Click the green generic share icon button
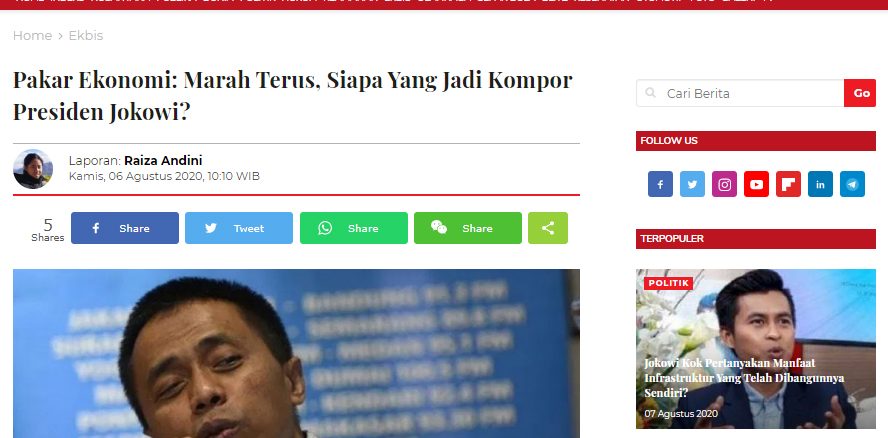Image resolution: width=888 pixels, height=438 pixels. (x=548, y=228)
